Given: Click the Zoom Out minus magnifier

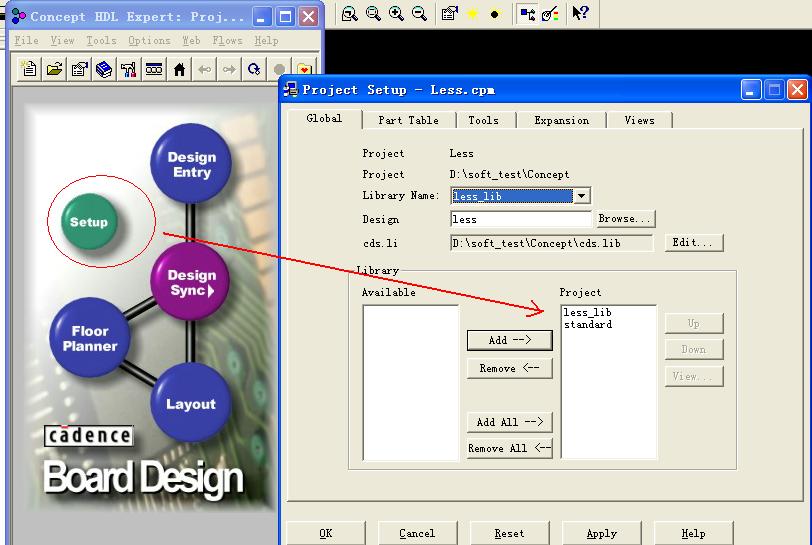Looking at the screenshot, I should point(419,13).
